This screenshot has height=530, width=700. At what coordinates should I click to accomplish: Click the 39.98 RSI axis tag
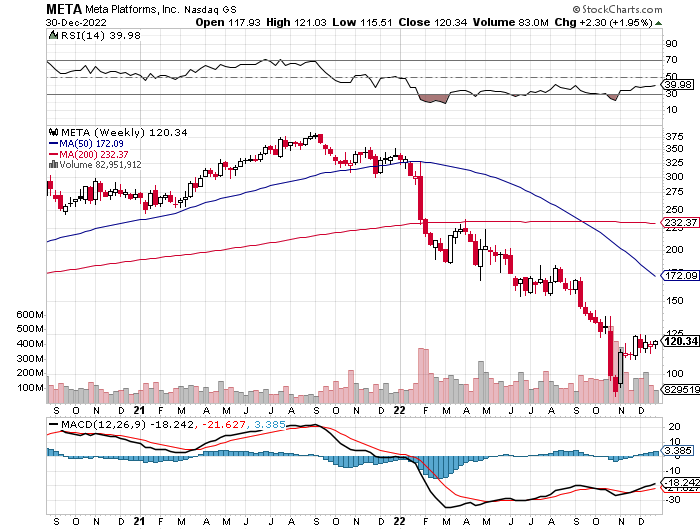pyautogui.click(x=677, y=84)
